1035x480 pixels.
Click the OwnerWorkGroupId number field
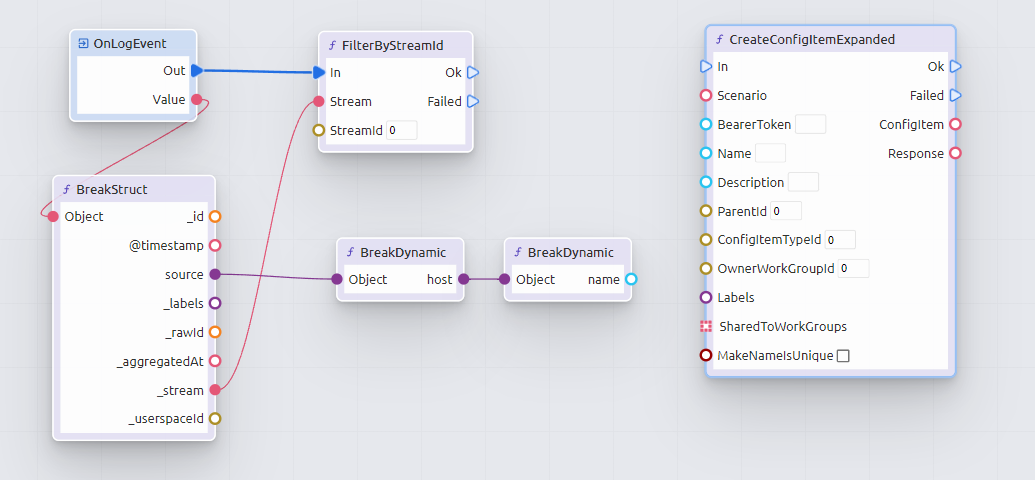(853, 269)
